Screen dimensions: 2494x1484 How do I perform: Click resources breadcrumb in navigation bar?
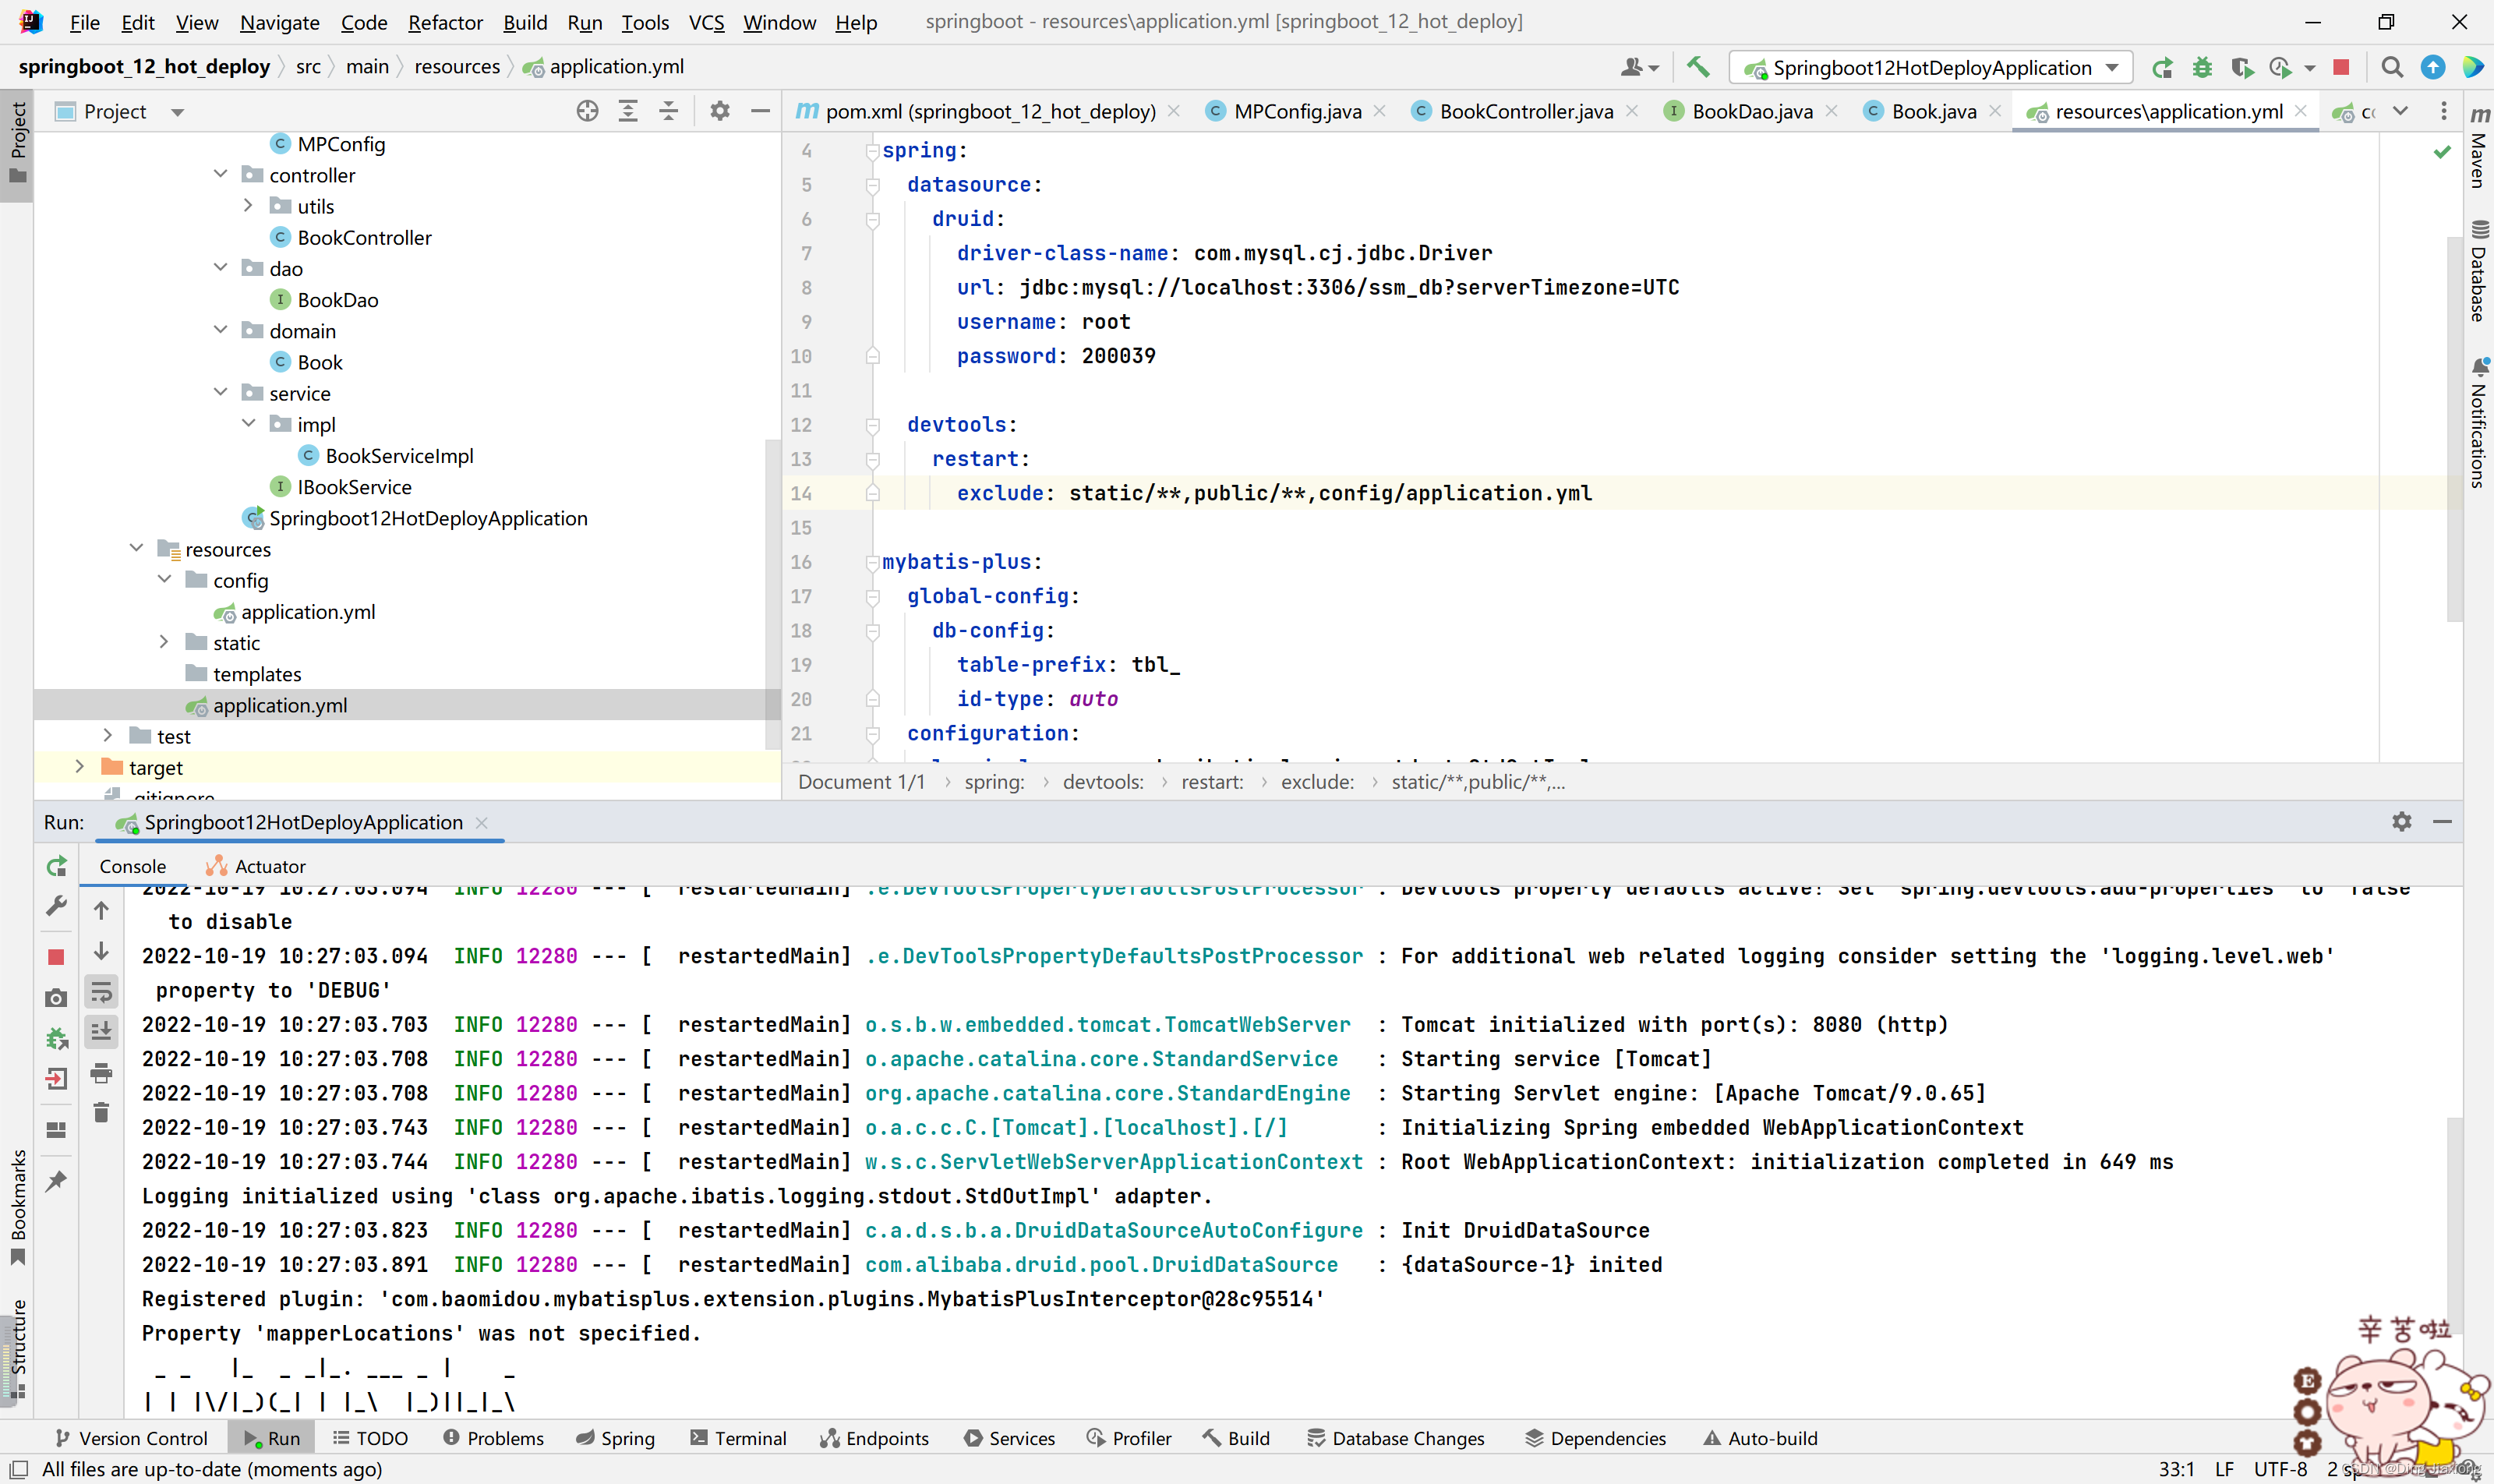(457, 66)
